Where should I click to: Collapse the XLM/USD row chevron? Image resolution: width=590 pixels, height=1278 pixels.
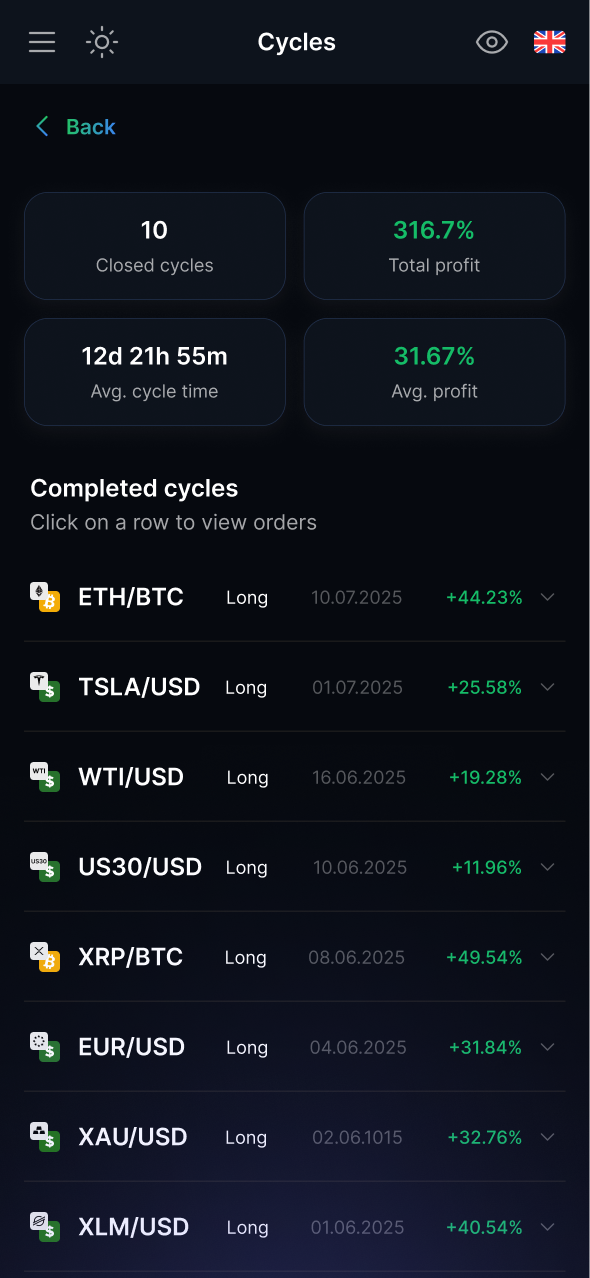(x=547, y=1227)
